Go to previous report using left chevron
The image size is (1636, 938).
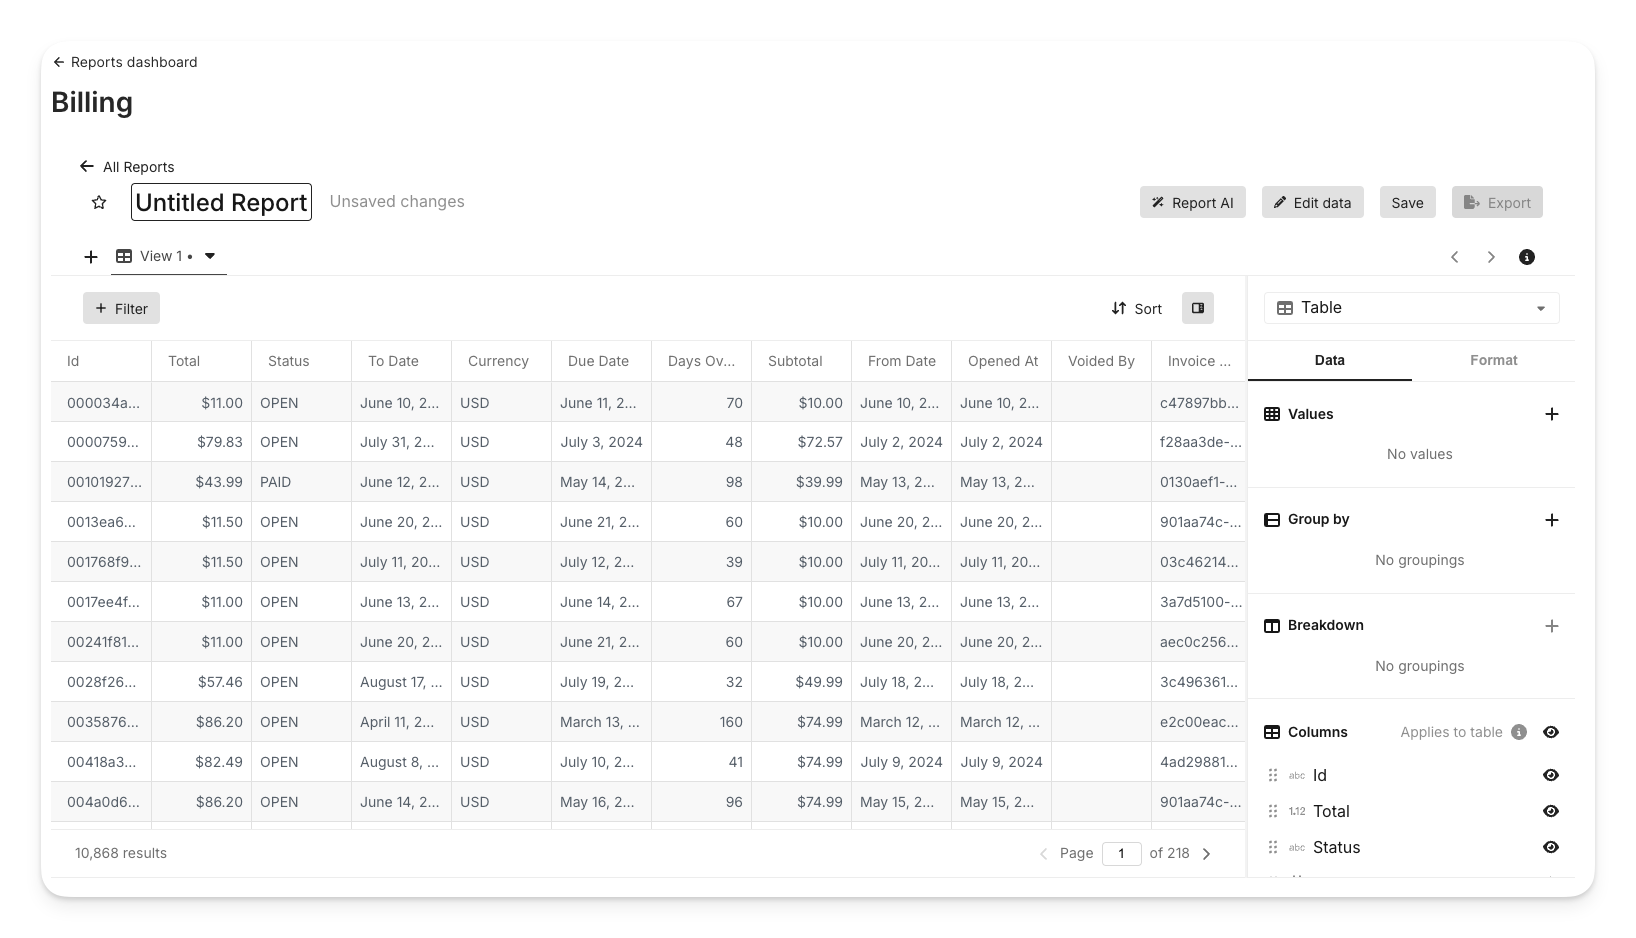click(x=1455, y=257)
